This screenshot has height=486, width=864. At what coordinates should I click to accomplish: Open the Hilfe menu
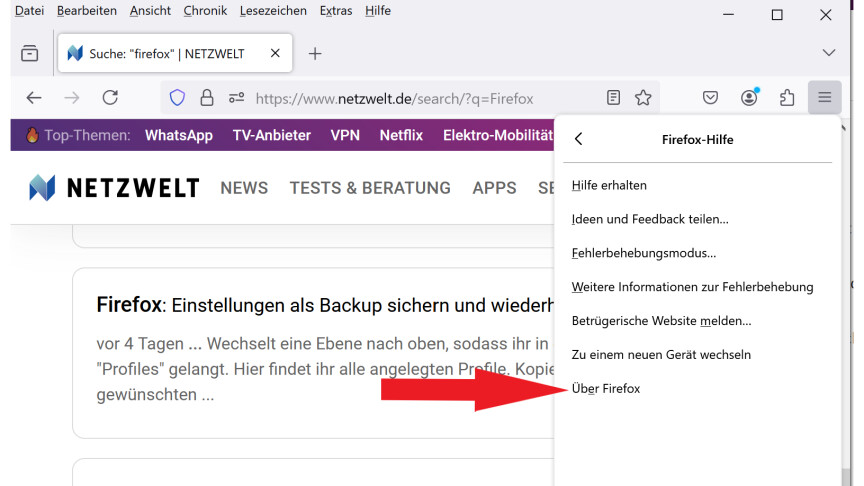pyautogui.click(x=377, y=10)
